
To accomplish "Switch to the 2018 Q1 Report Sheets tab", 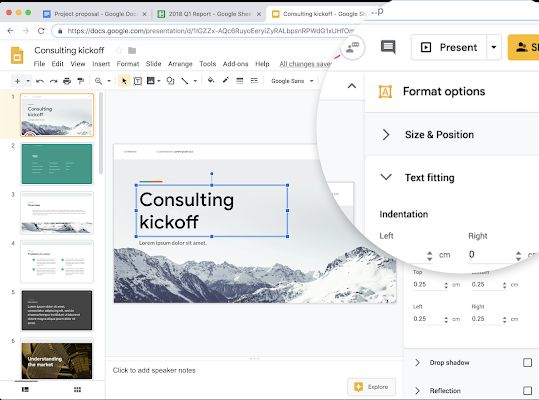I will pos(209,14).
